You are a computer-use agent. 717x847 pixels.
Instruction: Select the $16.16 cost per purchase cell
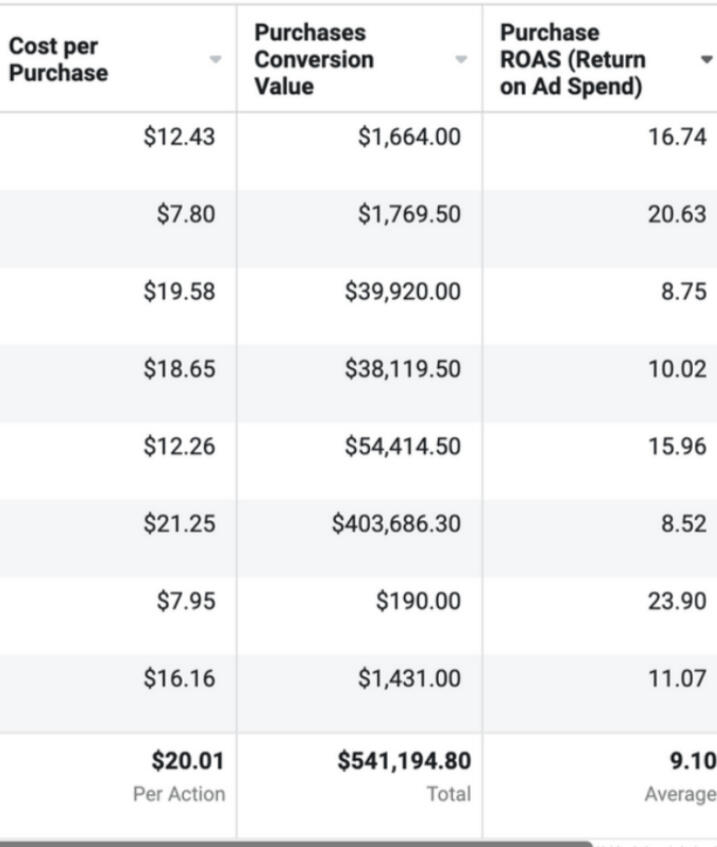point(179,679)
